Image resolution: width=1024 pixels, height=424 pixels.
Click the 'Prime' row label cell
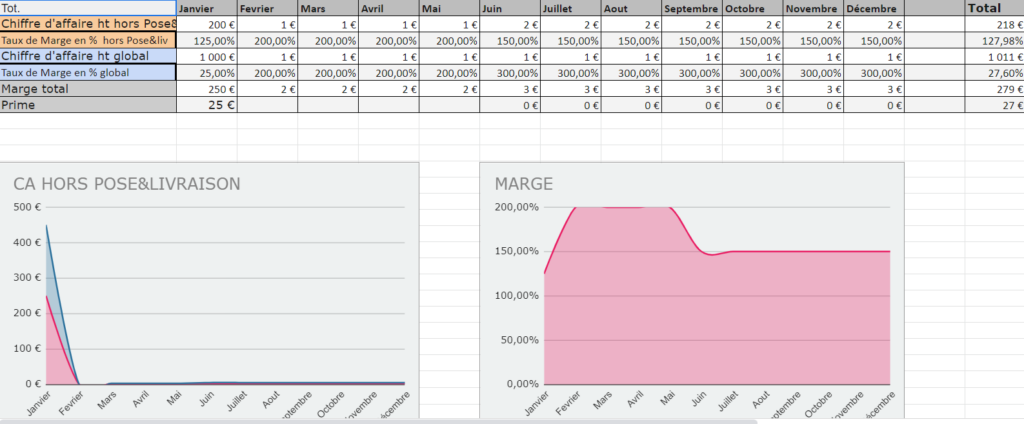coord(88,105)
